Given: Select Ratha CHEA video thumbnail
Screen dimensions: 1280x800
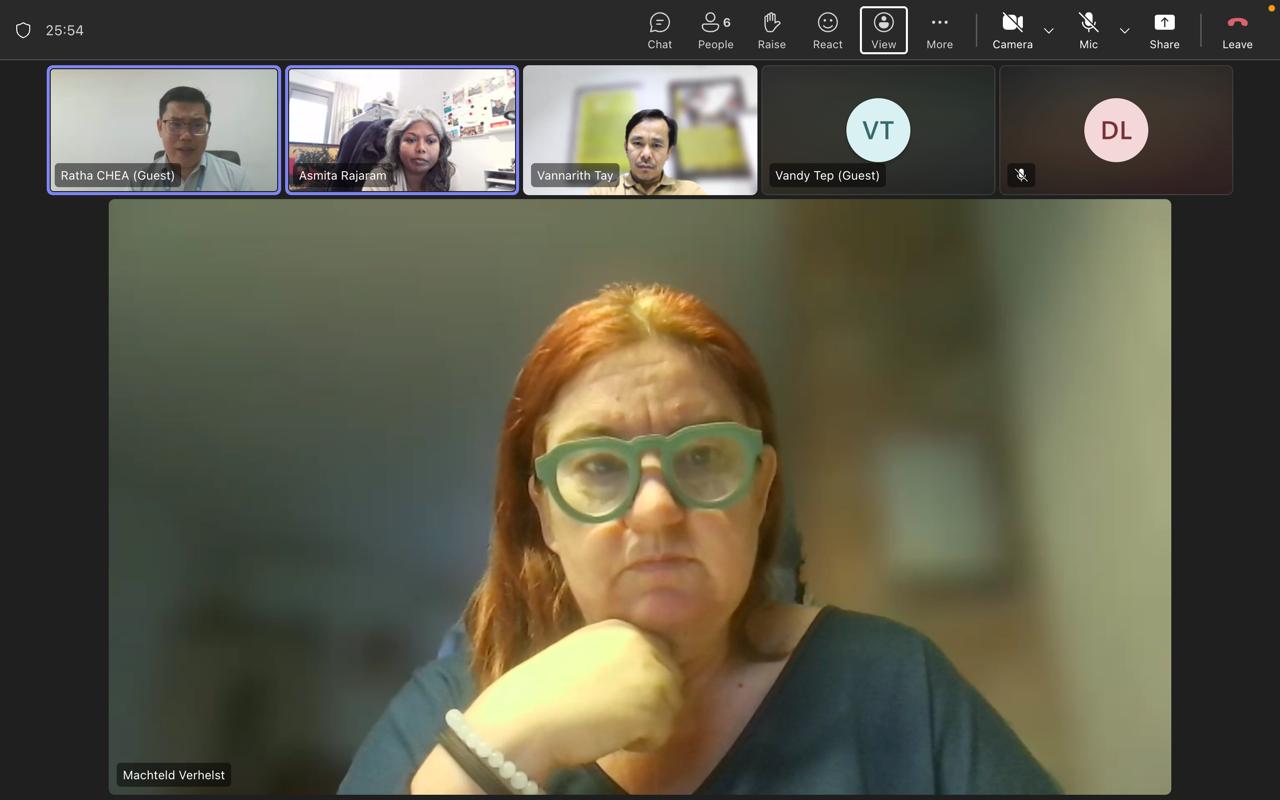Looking at the screenshot, I should pyautogui.click(x=164, y=130).
